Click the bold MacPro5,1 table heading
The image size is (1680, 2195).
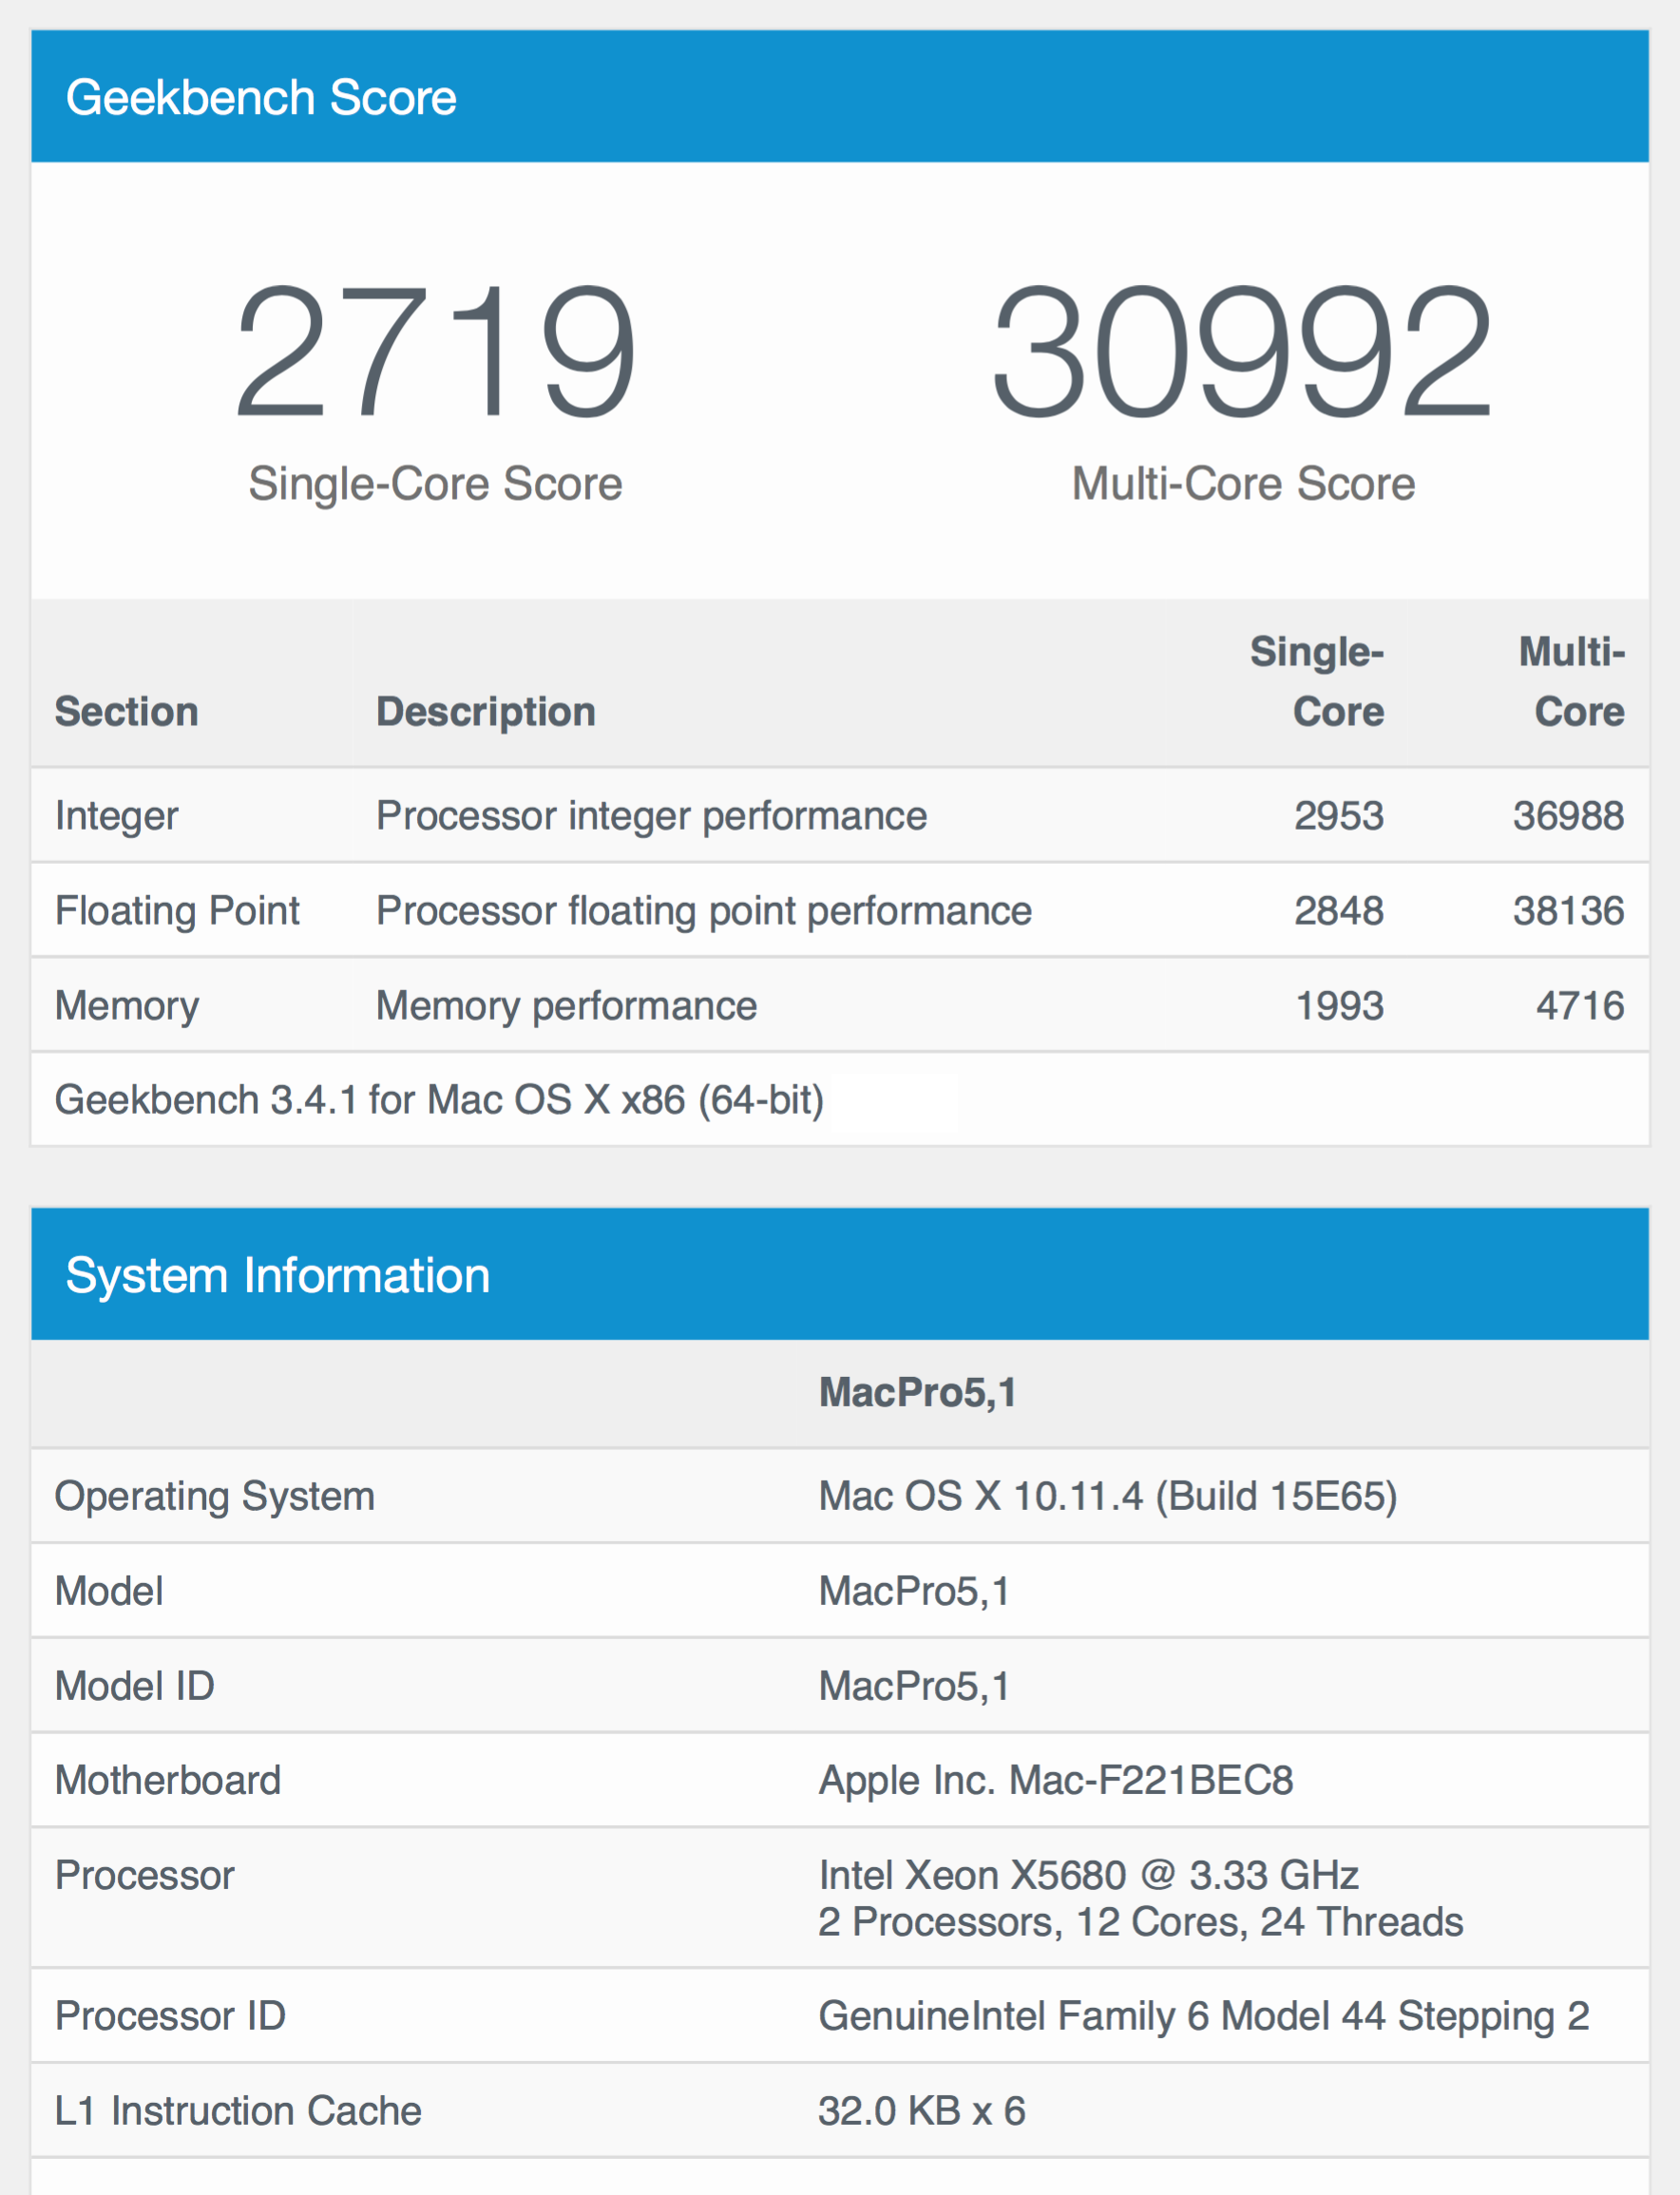click(917, 1392)
